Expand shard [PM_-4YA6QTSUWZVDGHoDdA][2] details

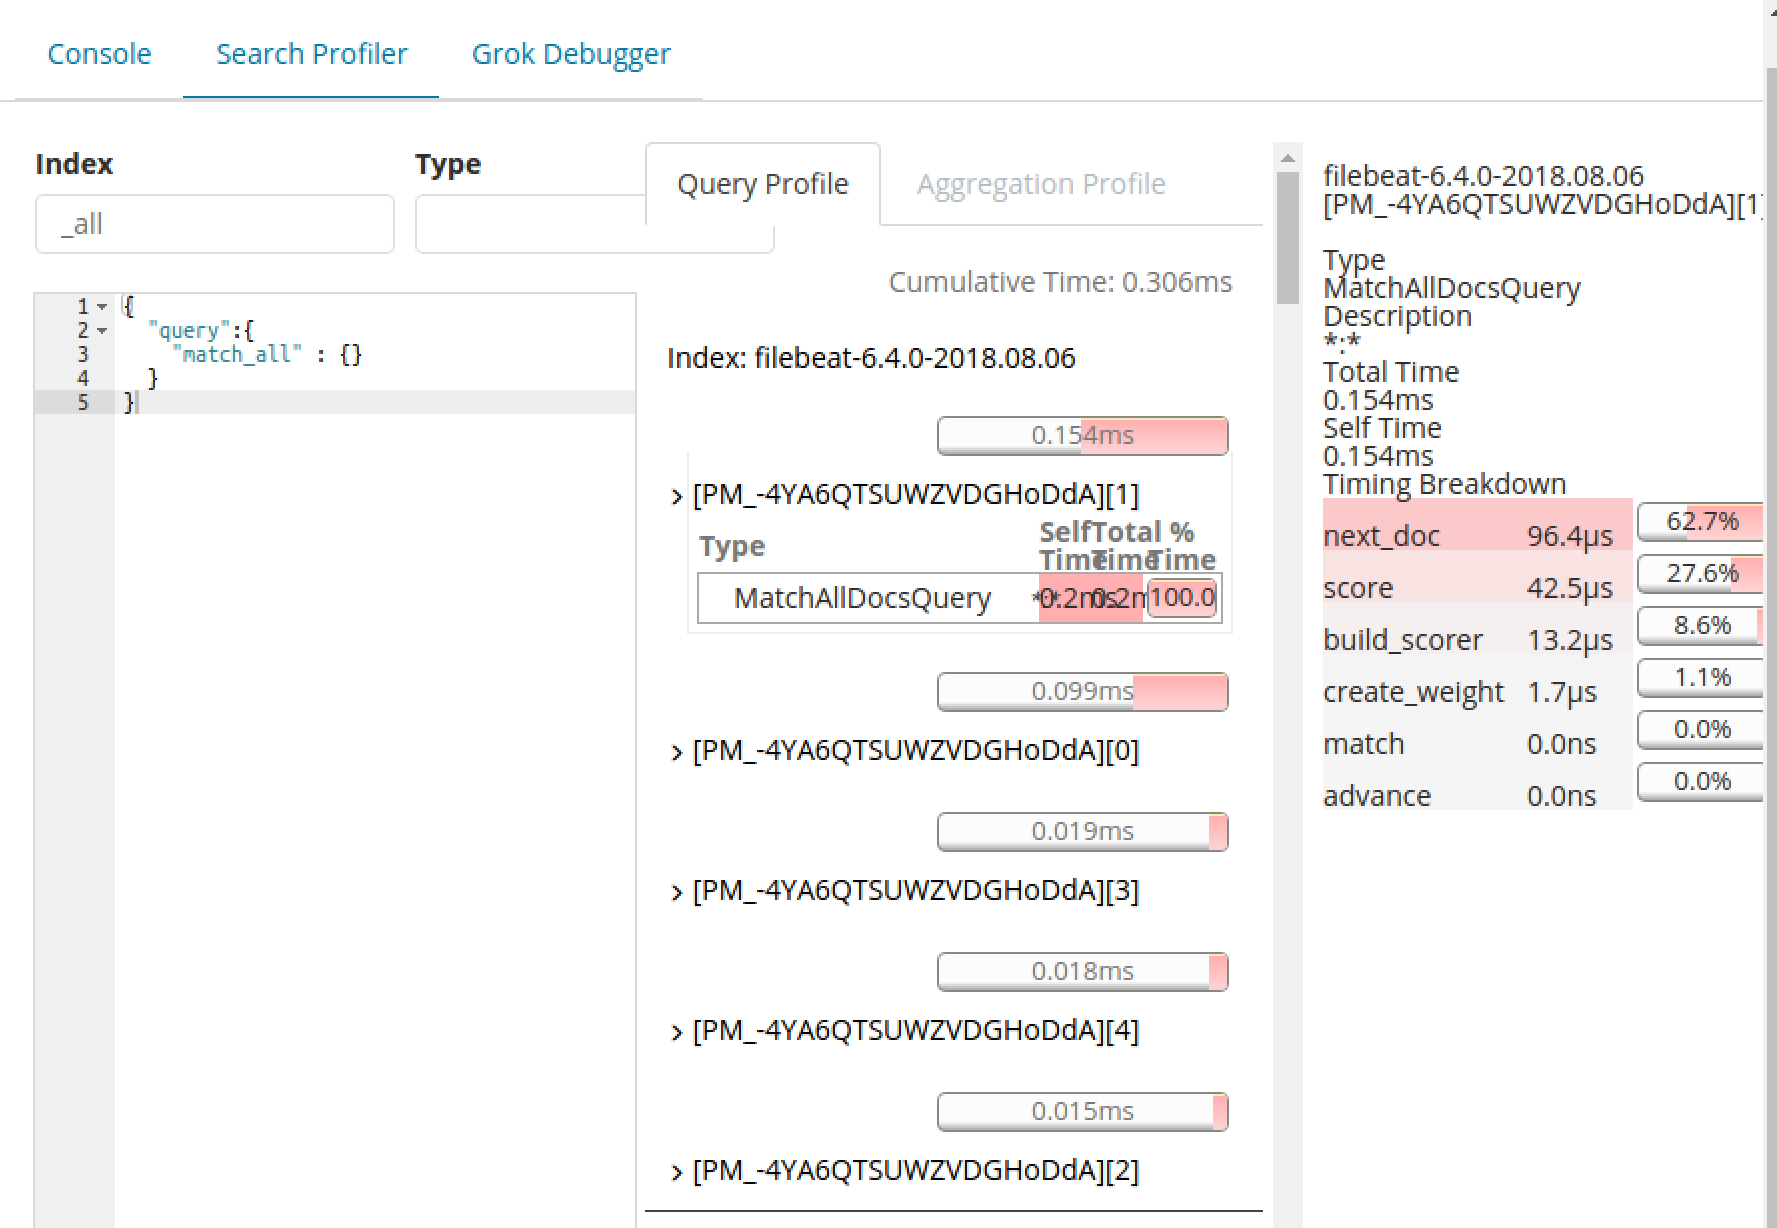[x=675, y=1170]
